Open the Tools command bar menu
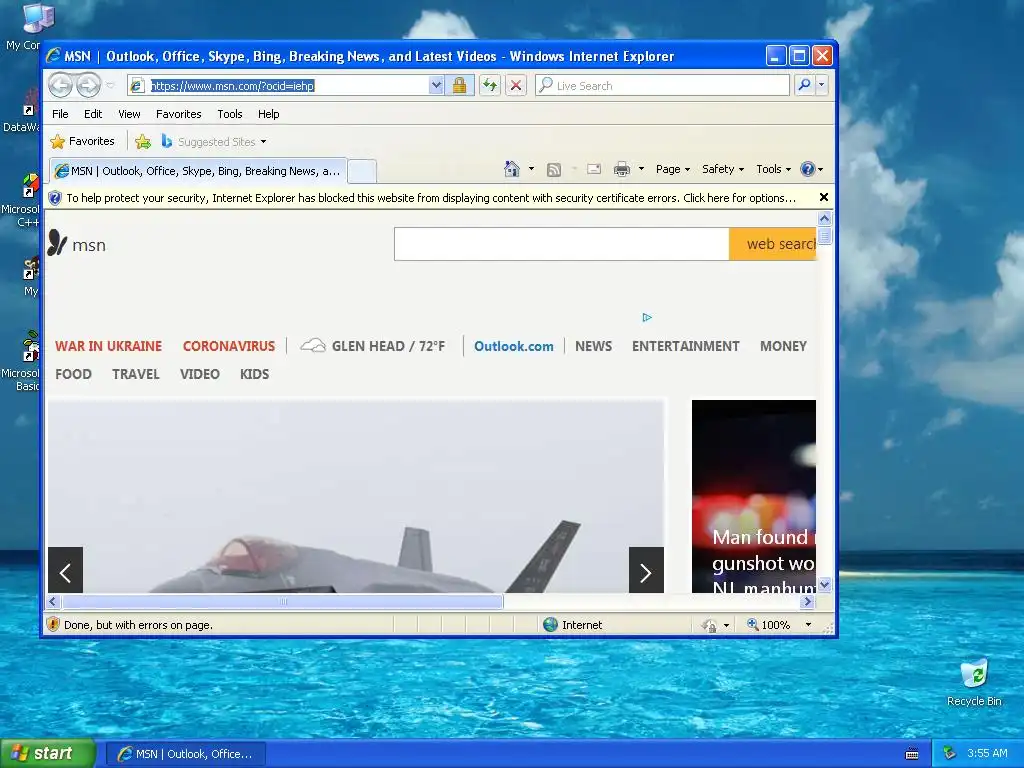Viewport: 1024px width, 768px height. click(x=773, y=169)
